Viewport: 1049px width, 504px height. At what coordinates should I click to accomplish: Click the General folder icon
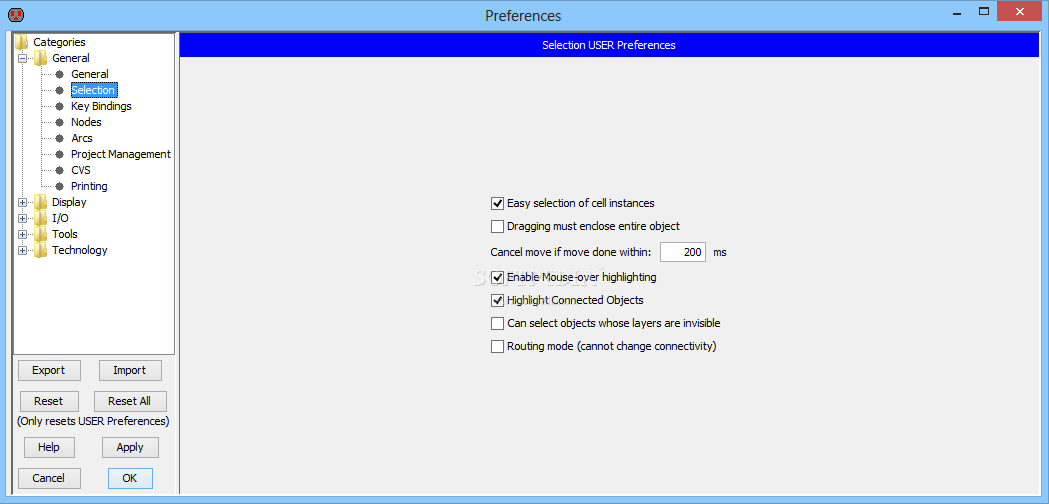coord(41,58)
